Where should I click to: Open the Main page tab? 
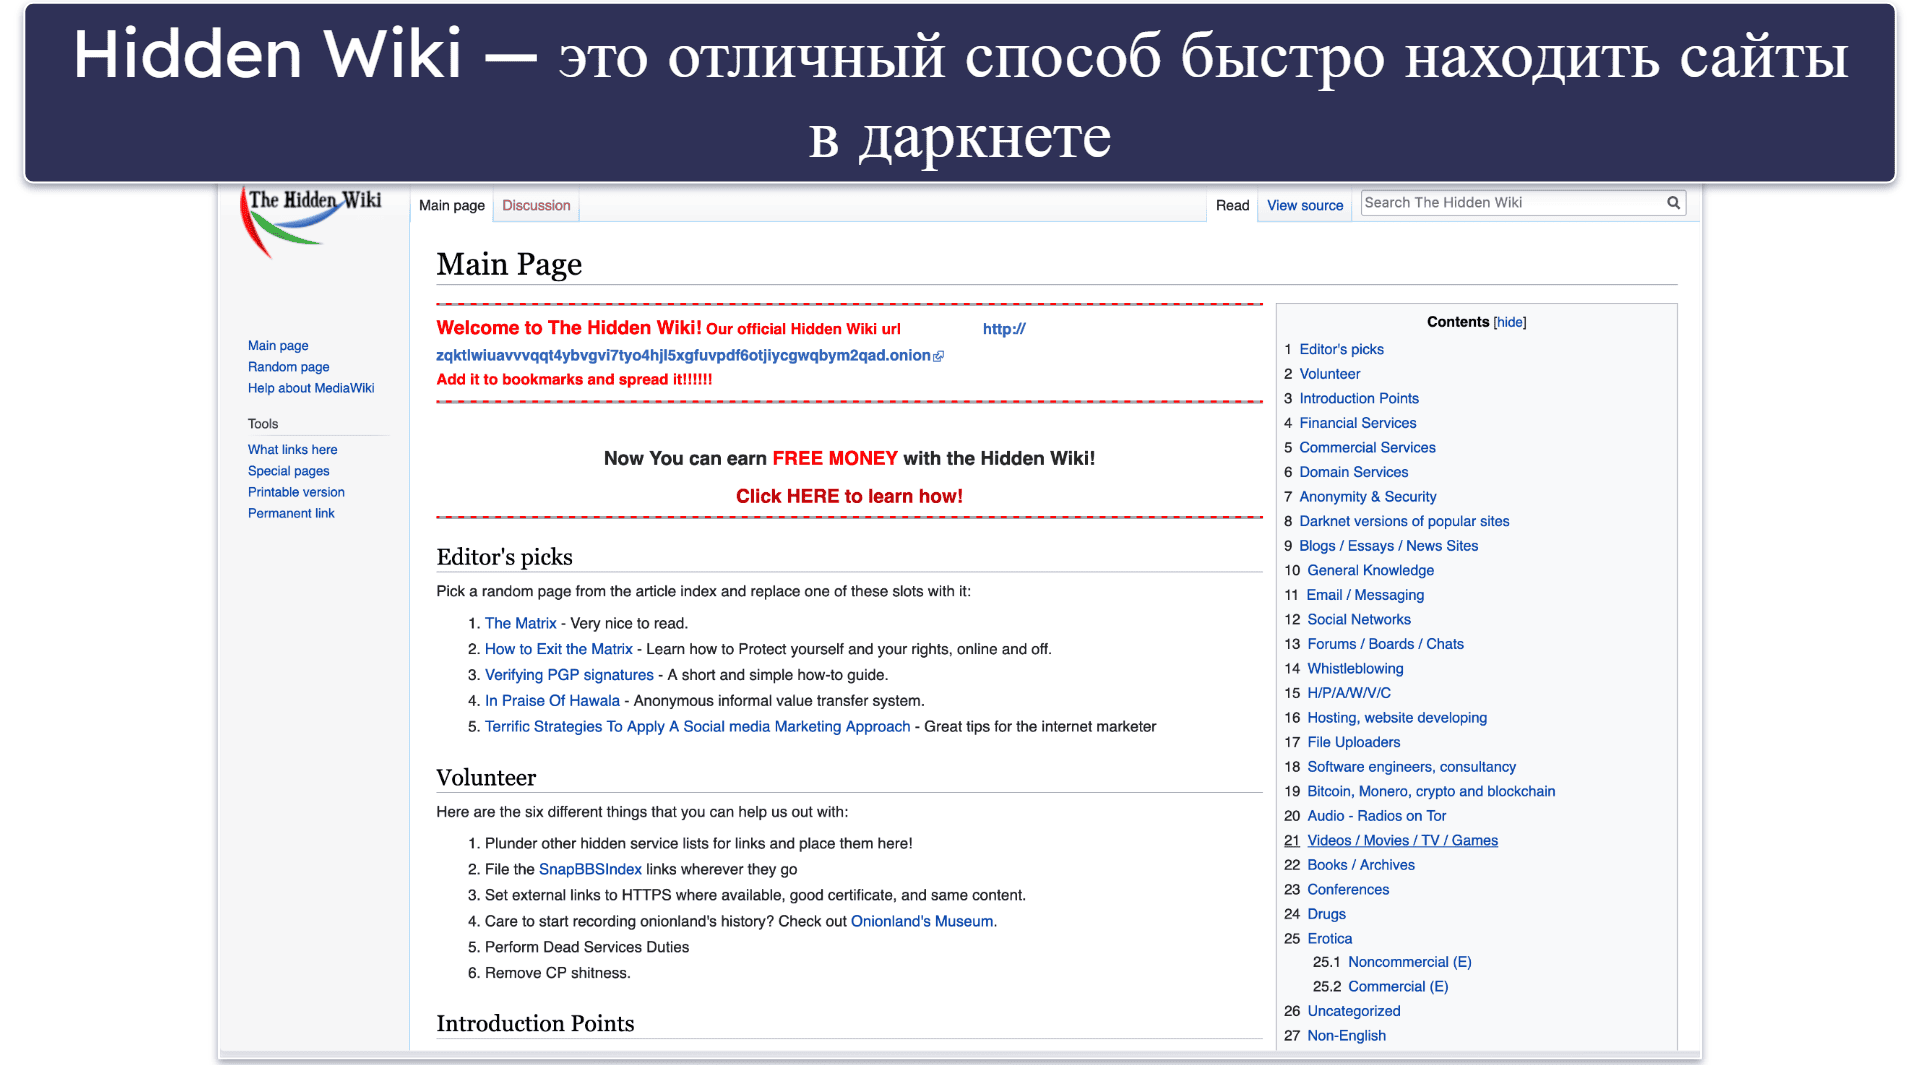(x=452, y=205)
